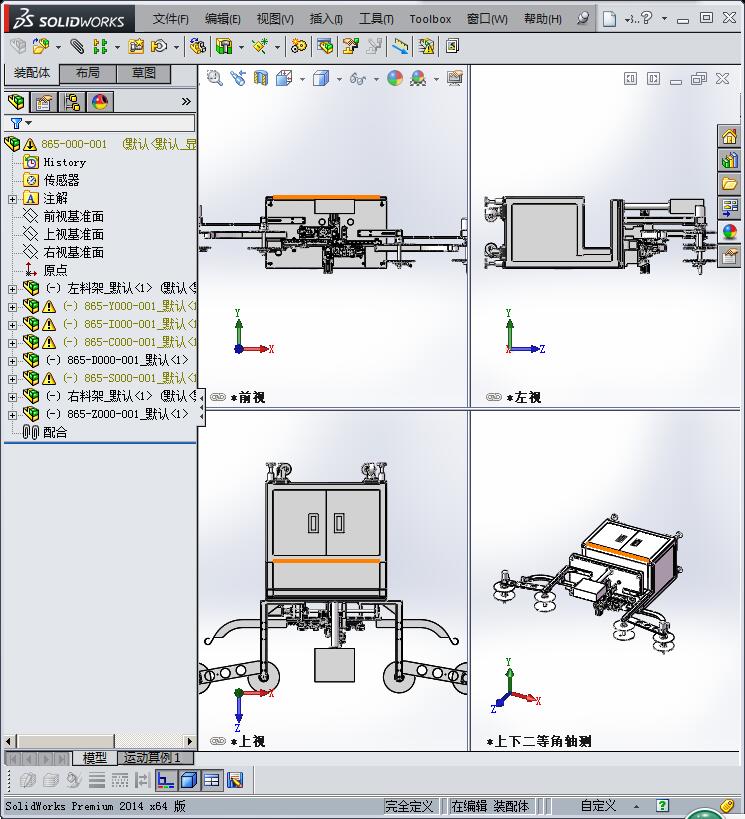Switch to the DisplayManager tab icon
The height and width of the screenshot is (819, 745).
coord(100,101)
